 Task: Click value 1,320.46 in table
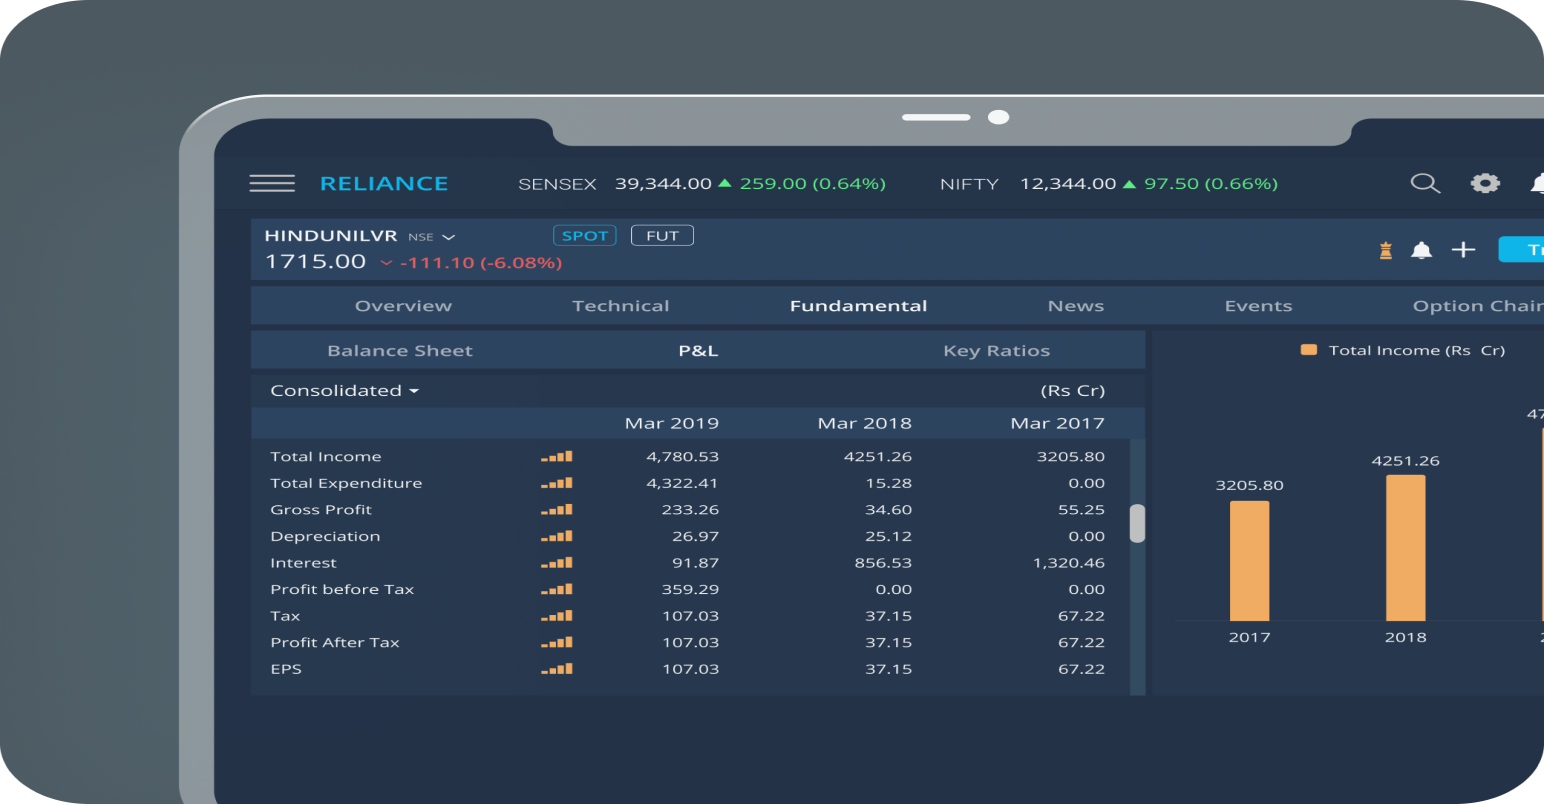(1069, 563)
